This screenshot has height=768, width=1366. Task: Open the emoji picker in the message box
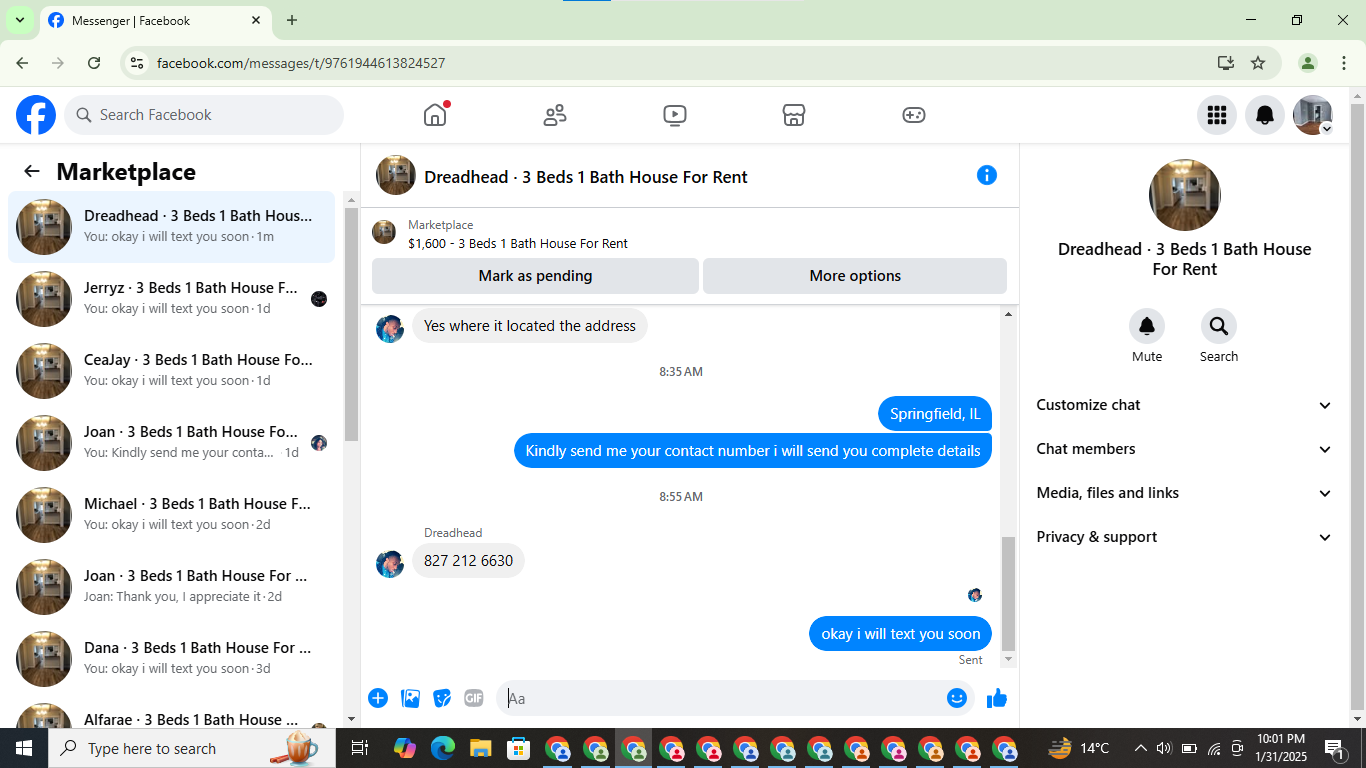[x=957, y=698]
